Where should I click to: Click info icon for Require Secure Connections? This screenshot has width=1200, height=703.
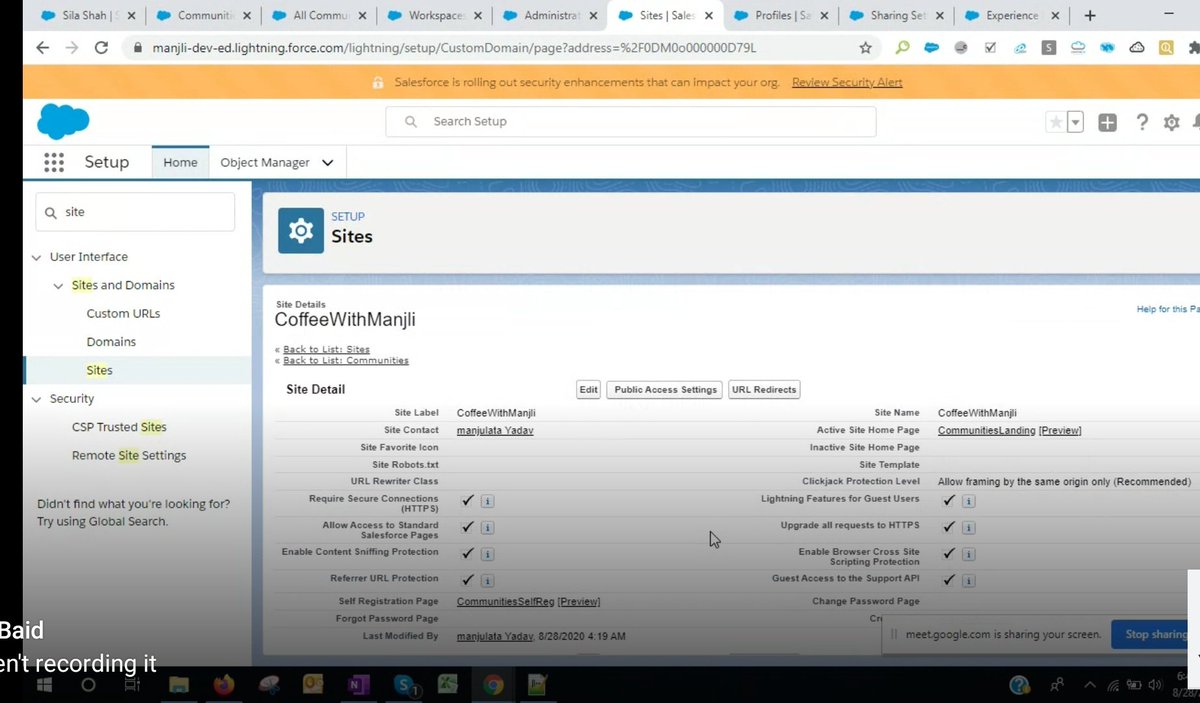(x=487, y=501)
